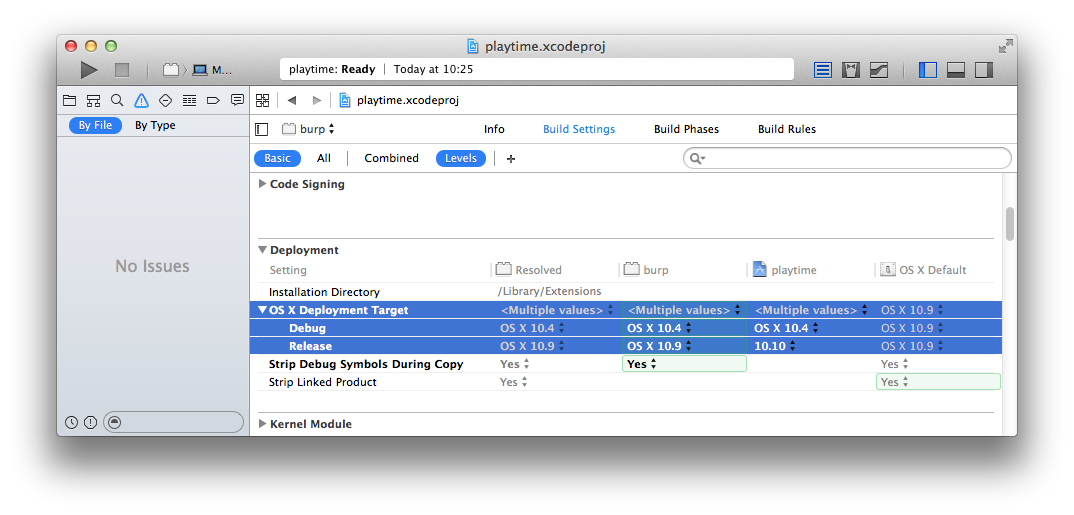The image size is (1074, 515).
Task: Switch to the Info tab
Action: tap(494, 129)
